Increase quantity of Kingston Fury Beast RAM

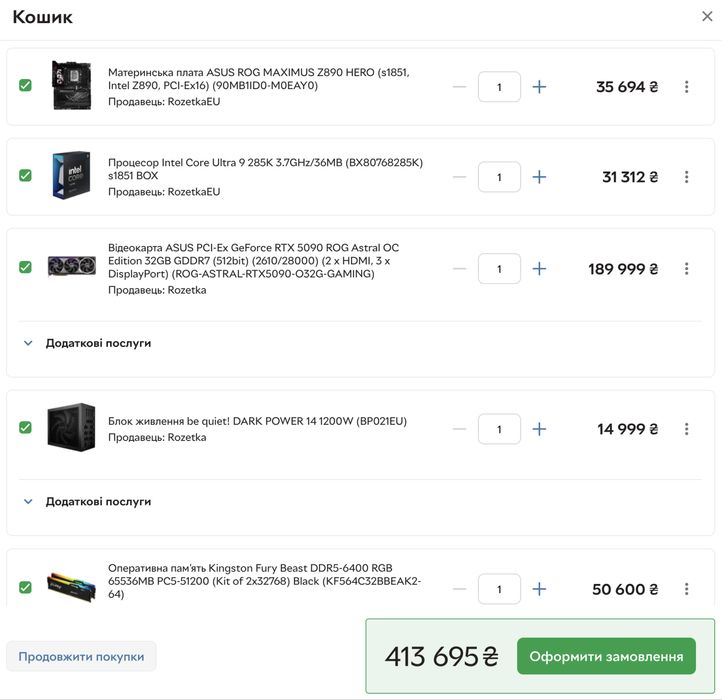pos(539,589)
